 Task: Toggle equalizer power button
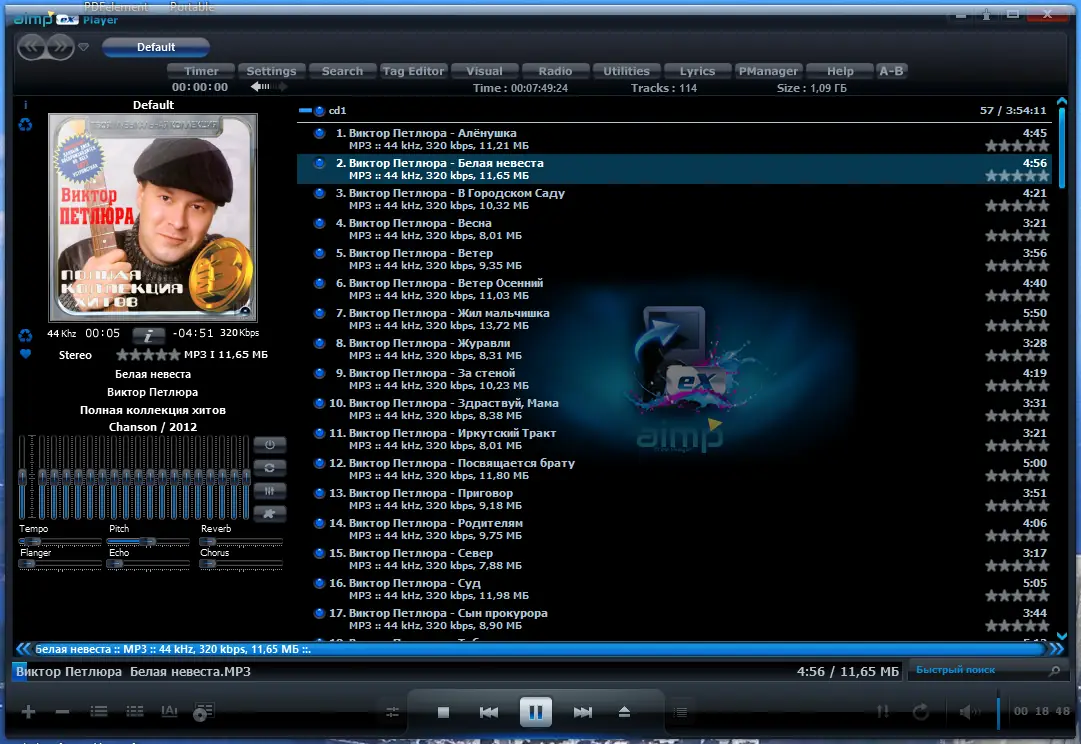coord(270,445)
